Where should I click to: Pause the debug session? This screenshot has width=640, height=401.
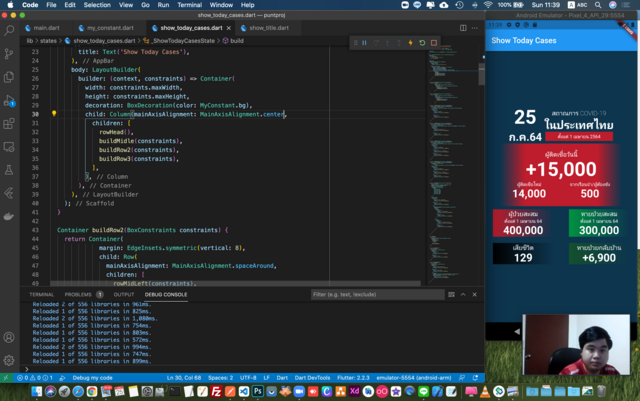point(364,43)
